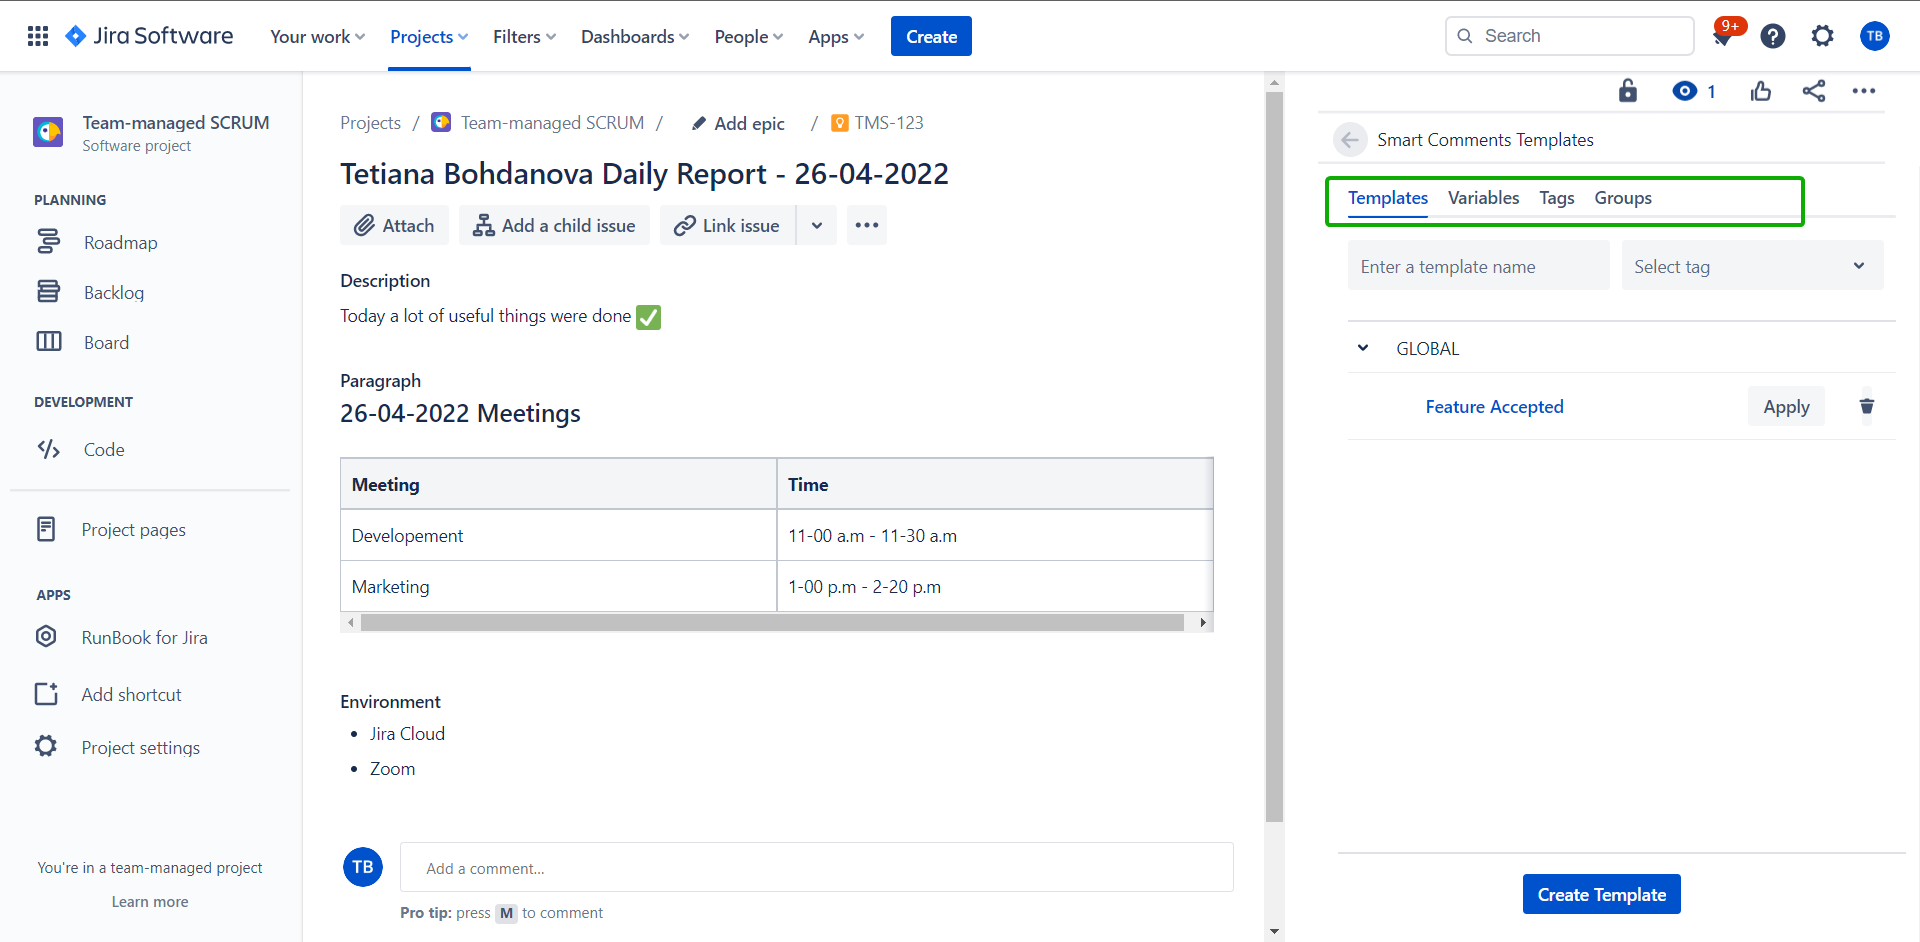
Task: Switch to the Variables tab
Action: pyautogui.click(x=1483, y=198)
